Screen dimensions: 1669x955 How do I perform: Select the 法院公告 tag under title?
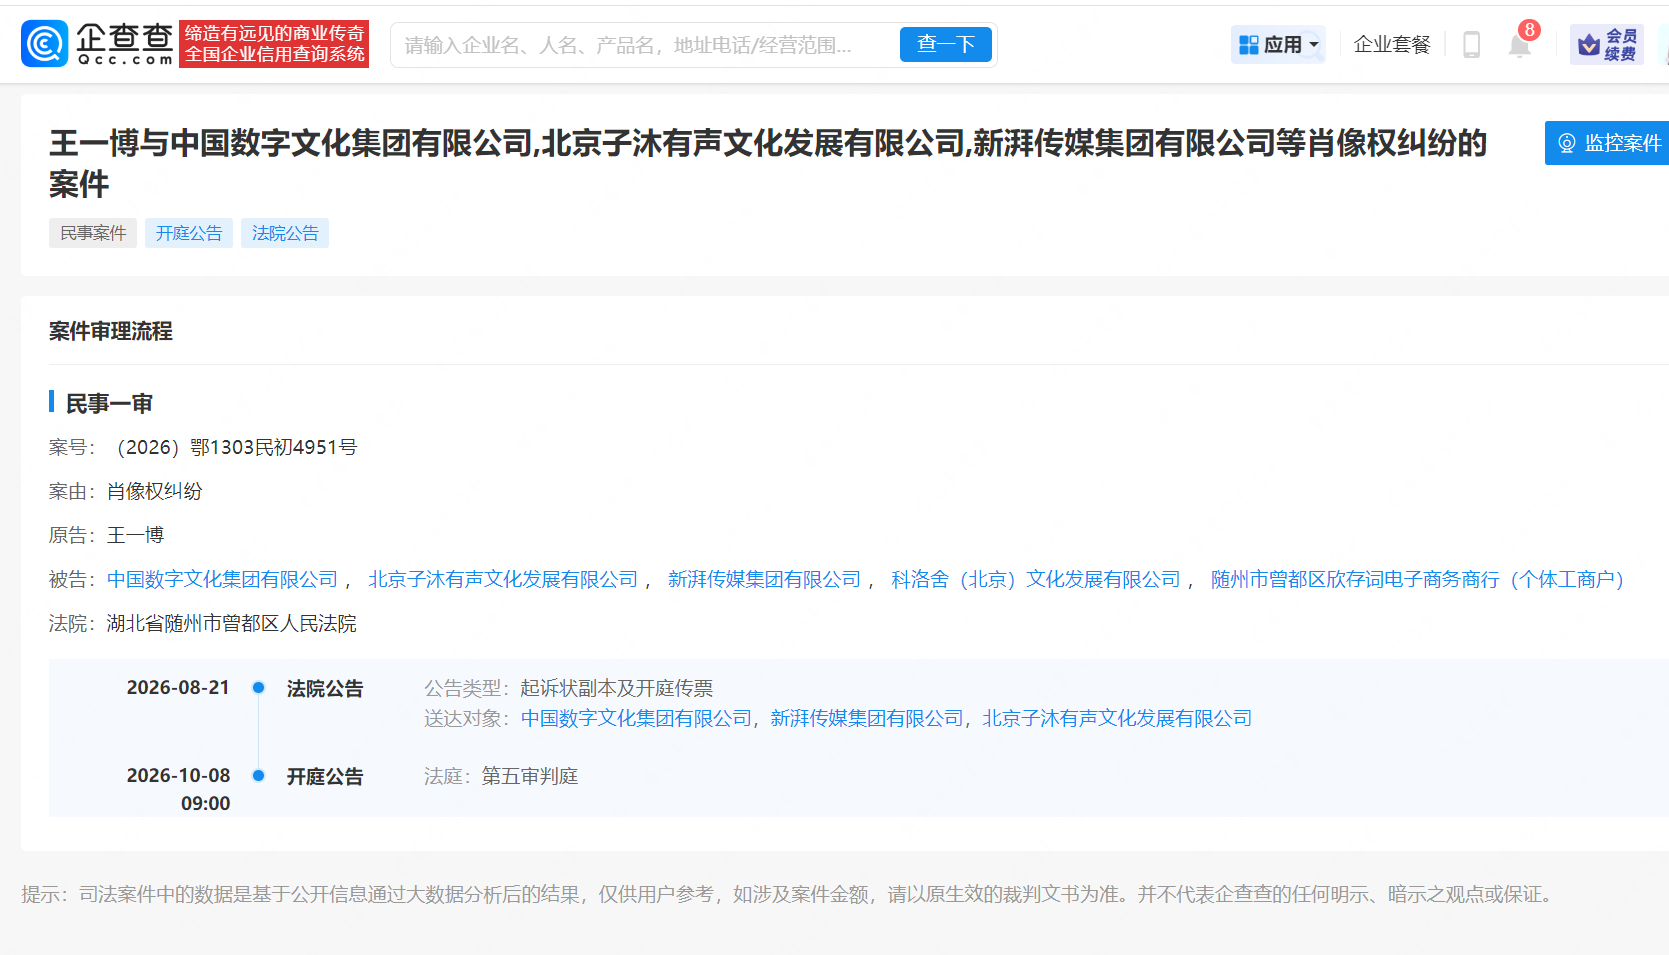(285, 233)
